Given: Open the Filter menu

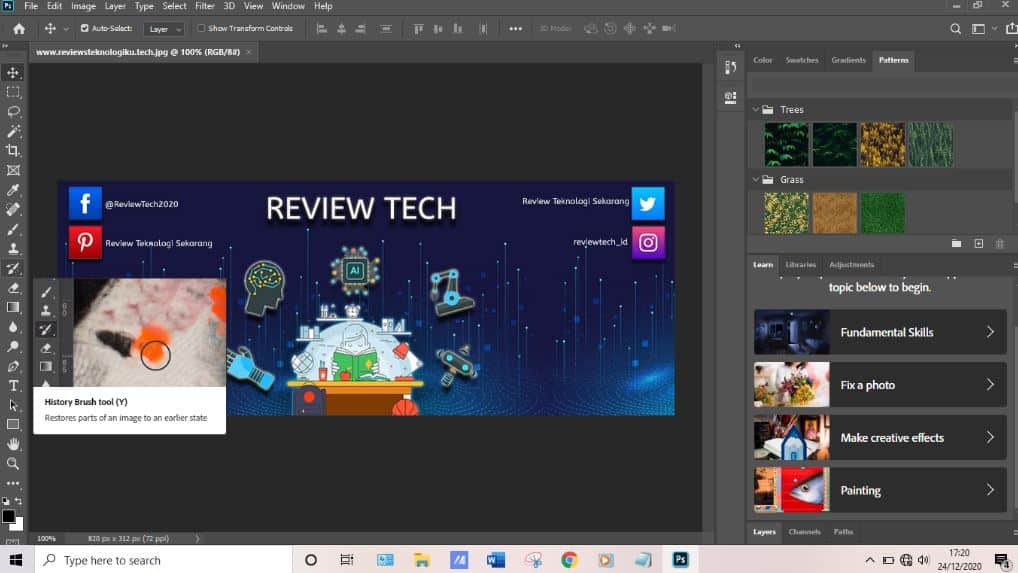Looking at the screenshot, I should pos(204,6).
